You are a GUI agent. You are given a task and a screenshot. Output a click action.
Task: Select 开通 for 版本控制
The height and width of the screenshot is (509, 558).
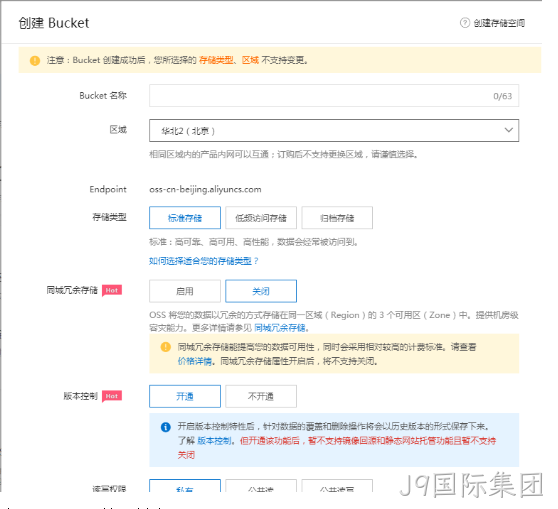[x=185, y=396]
